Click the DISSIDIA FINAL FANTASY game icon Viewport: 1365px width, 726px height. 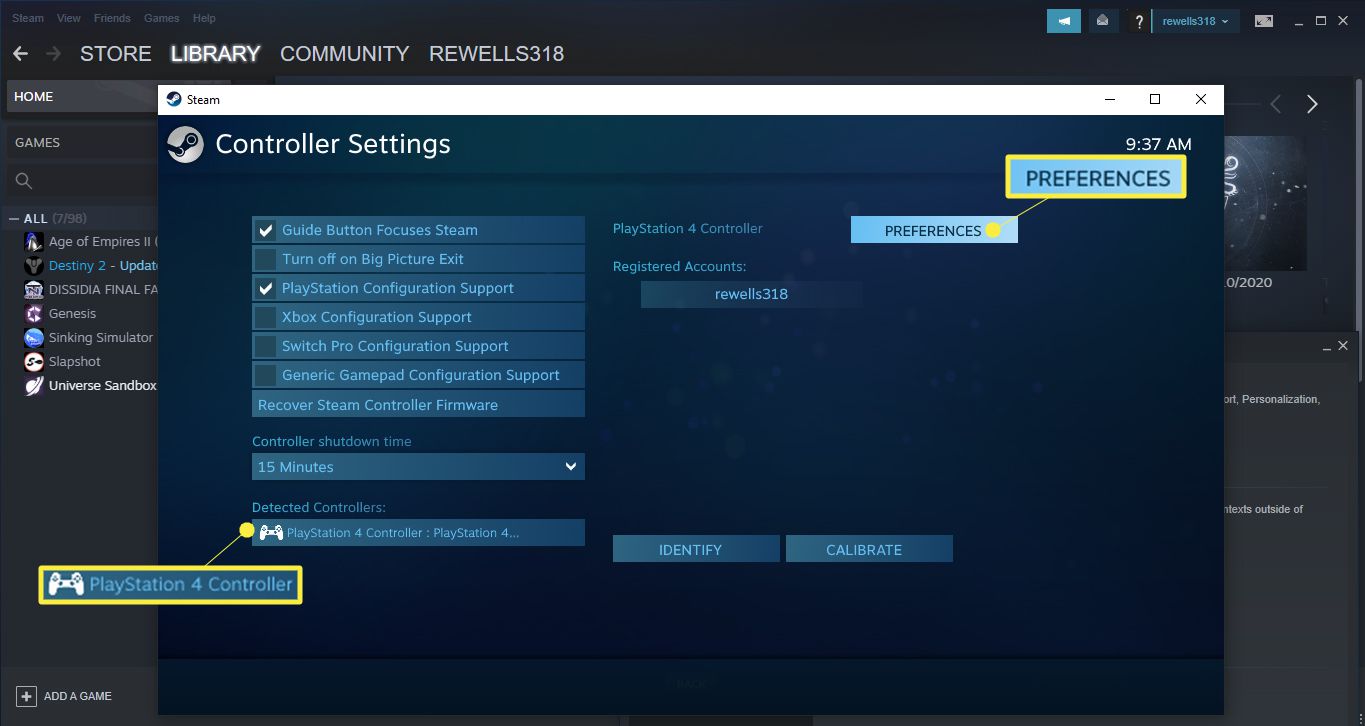pyautogui.click(x=33, y=290)
